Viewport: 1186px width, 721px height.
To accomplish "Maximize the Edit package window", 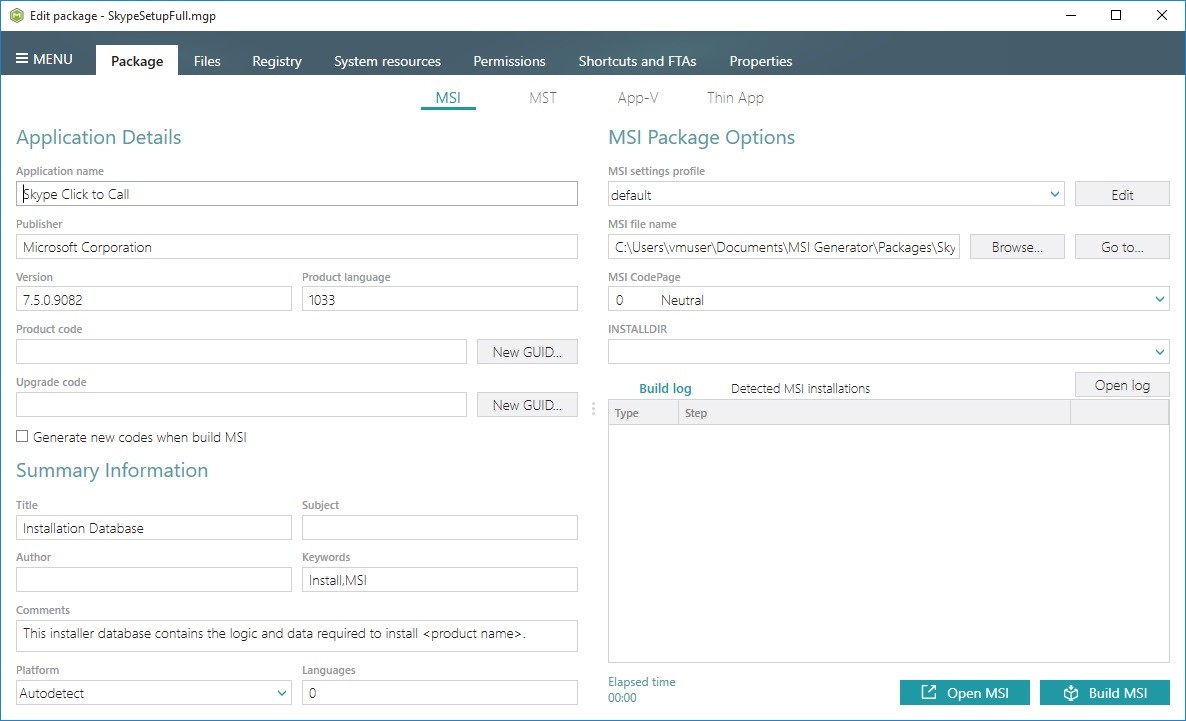I will click(x=1116, y=15).
